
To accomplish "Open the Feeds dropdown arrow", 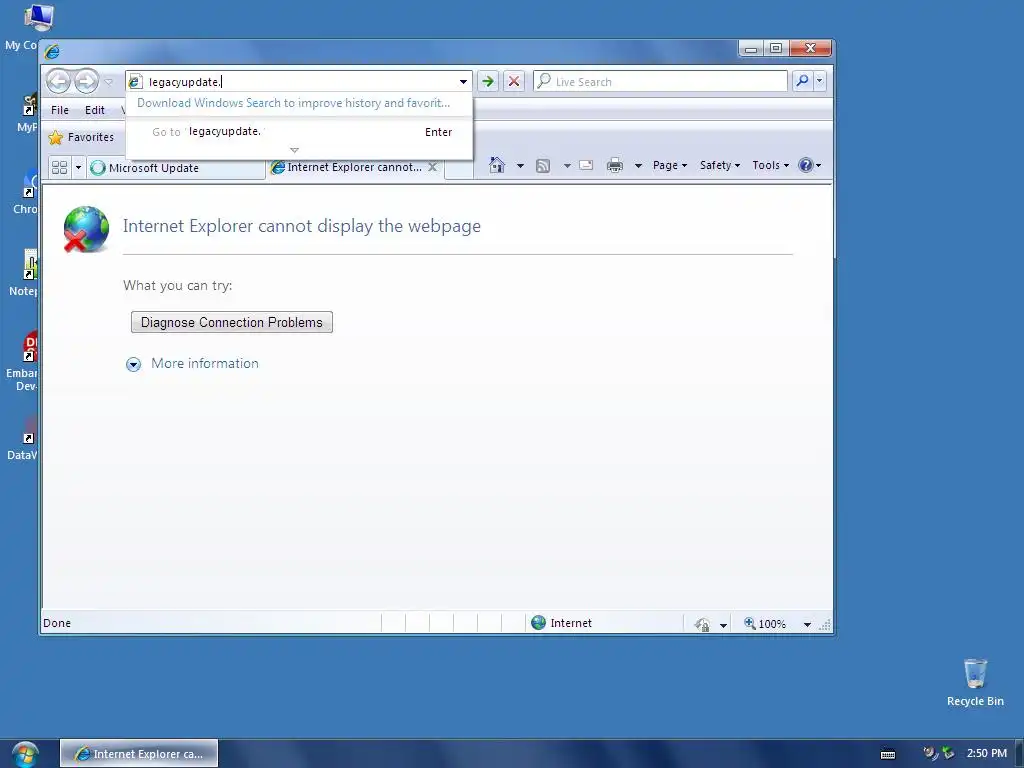I will [567, 166].
